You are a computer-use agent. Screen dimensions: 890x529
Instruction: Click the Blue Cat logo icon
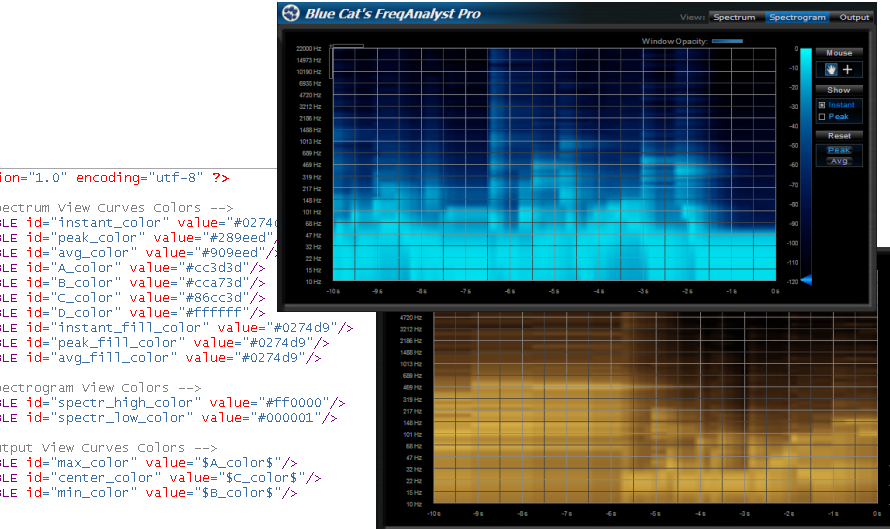point(291,12)
